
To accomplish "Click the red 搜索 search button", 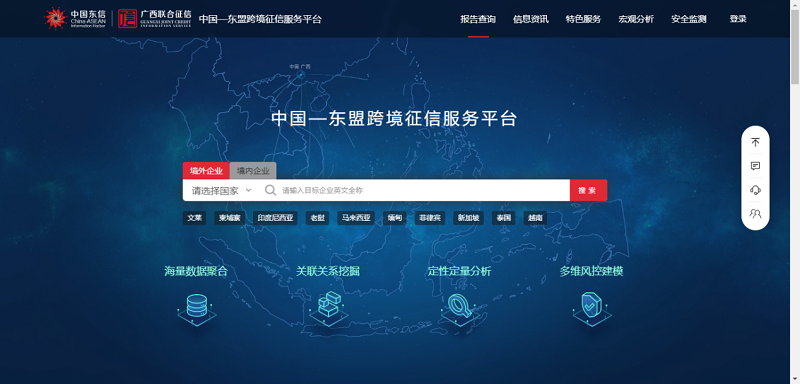I will click(x=588, y=190).
